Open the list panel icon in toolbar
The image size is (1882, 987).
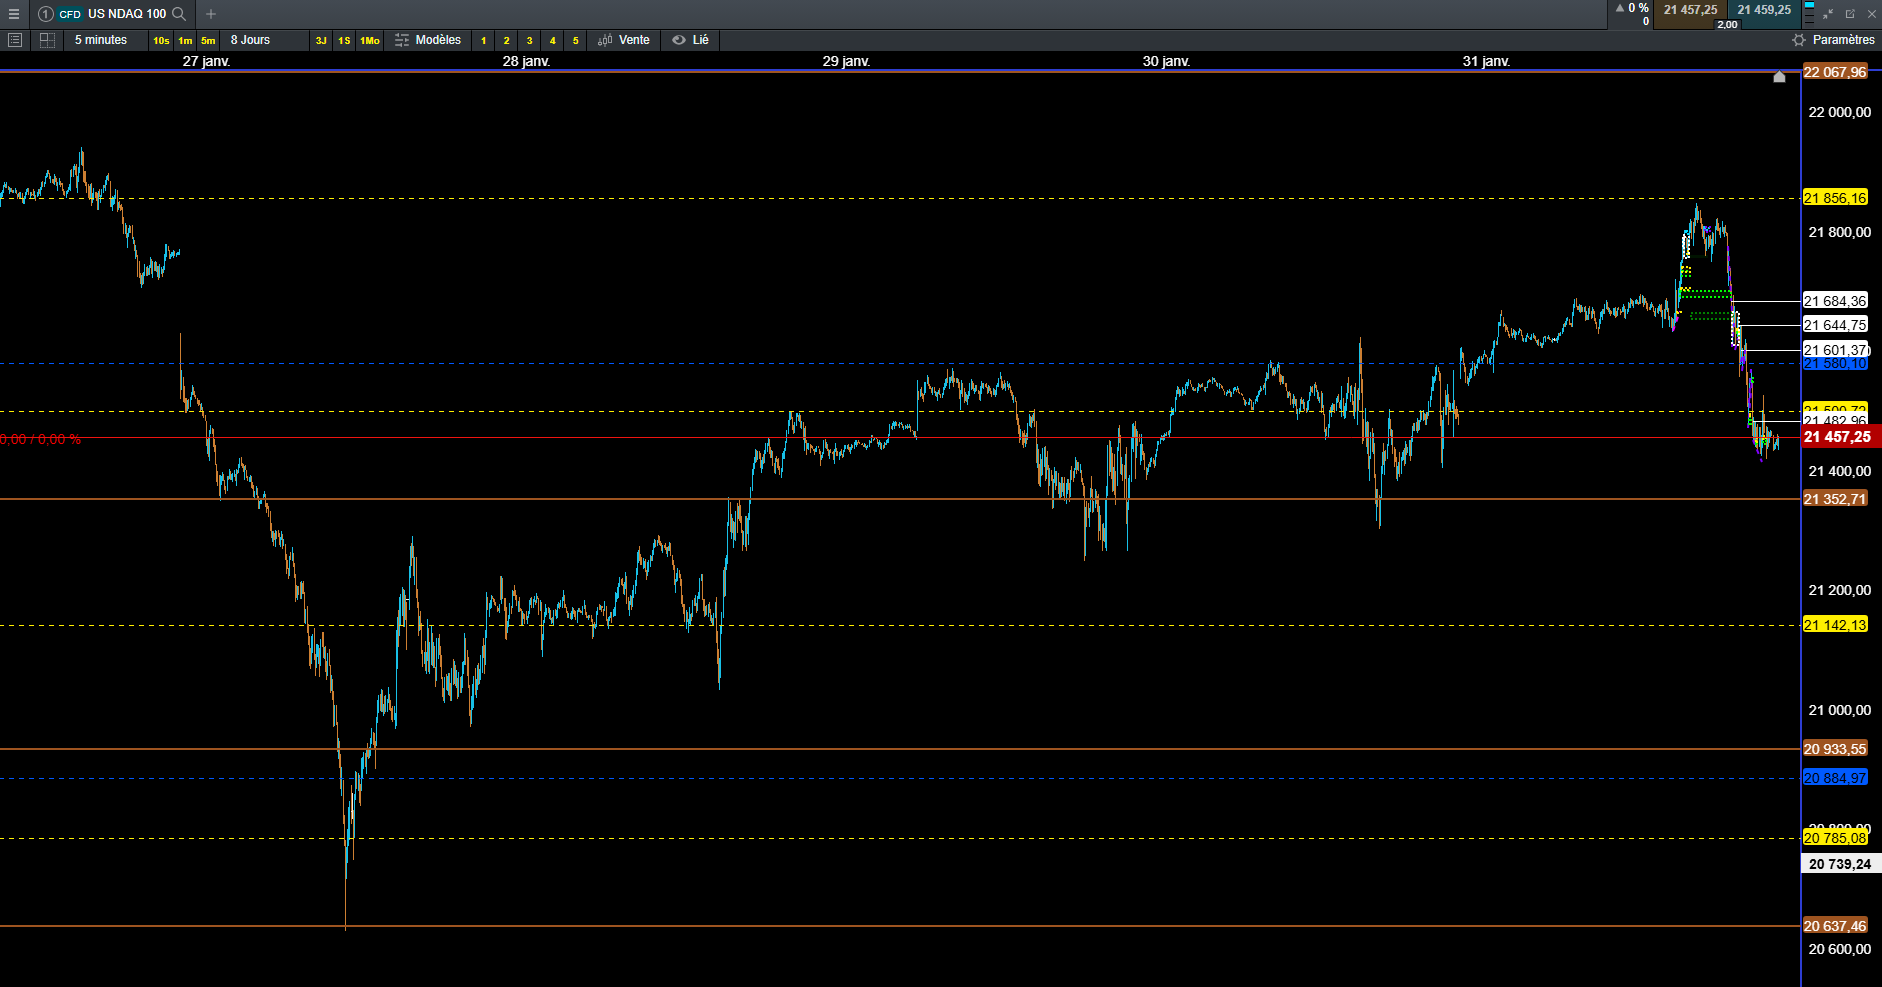tap(15, 40)
